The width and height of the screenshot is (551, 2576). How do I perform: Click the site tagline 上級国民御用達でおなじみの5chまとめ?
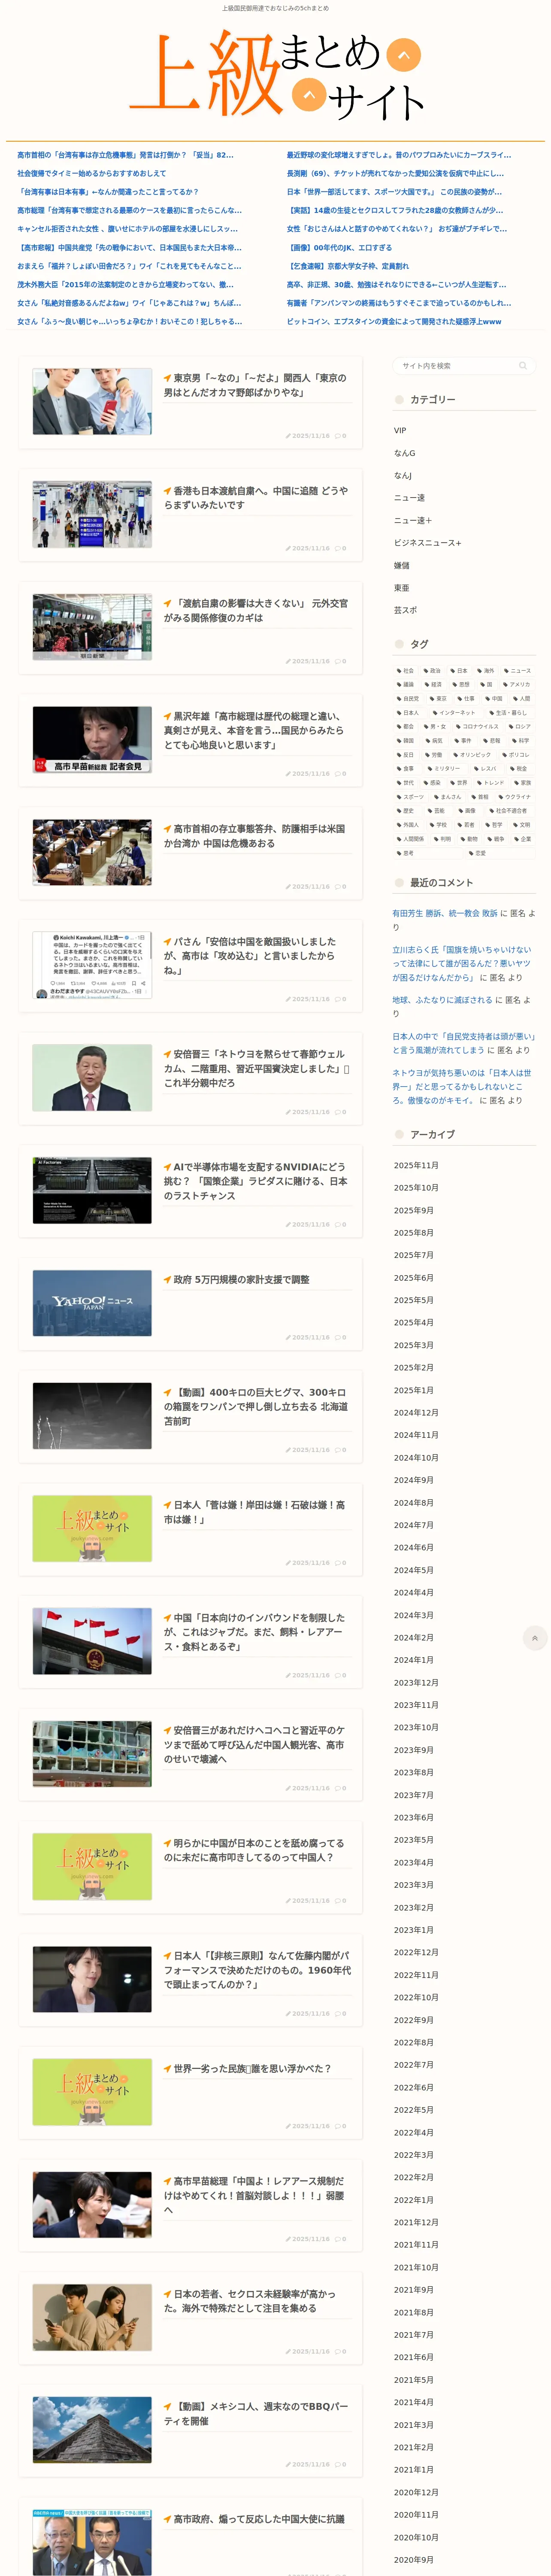coord(275,8)
